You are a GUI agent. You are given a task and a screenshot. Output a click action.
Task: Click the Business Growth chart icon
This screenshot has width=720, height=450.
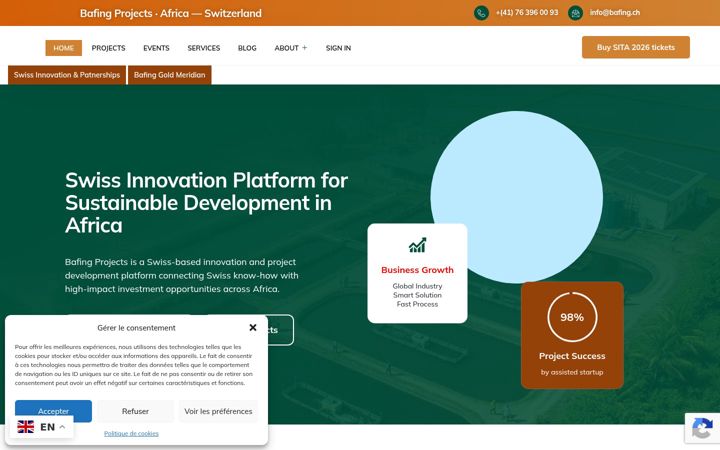(x=417, y=245)
